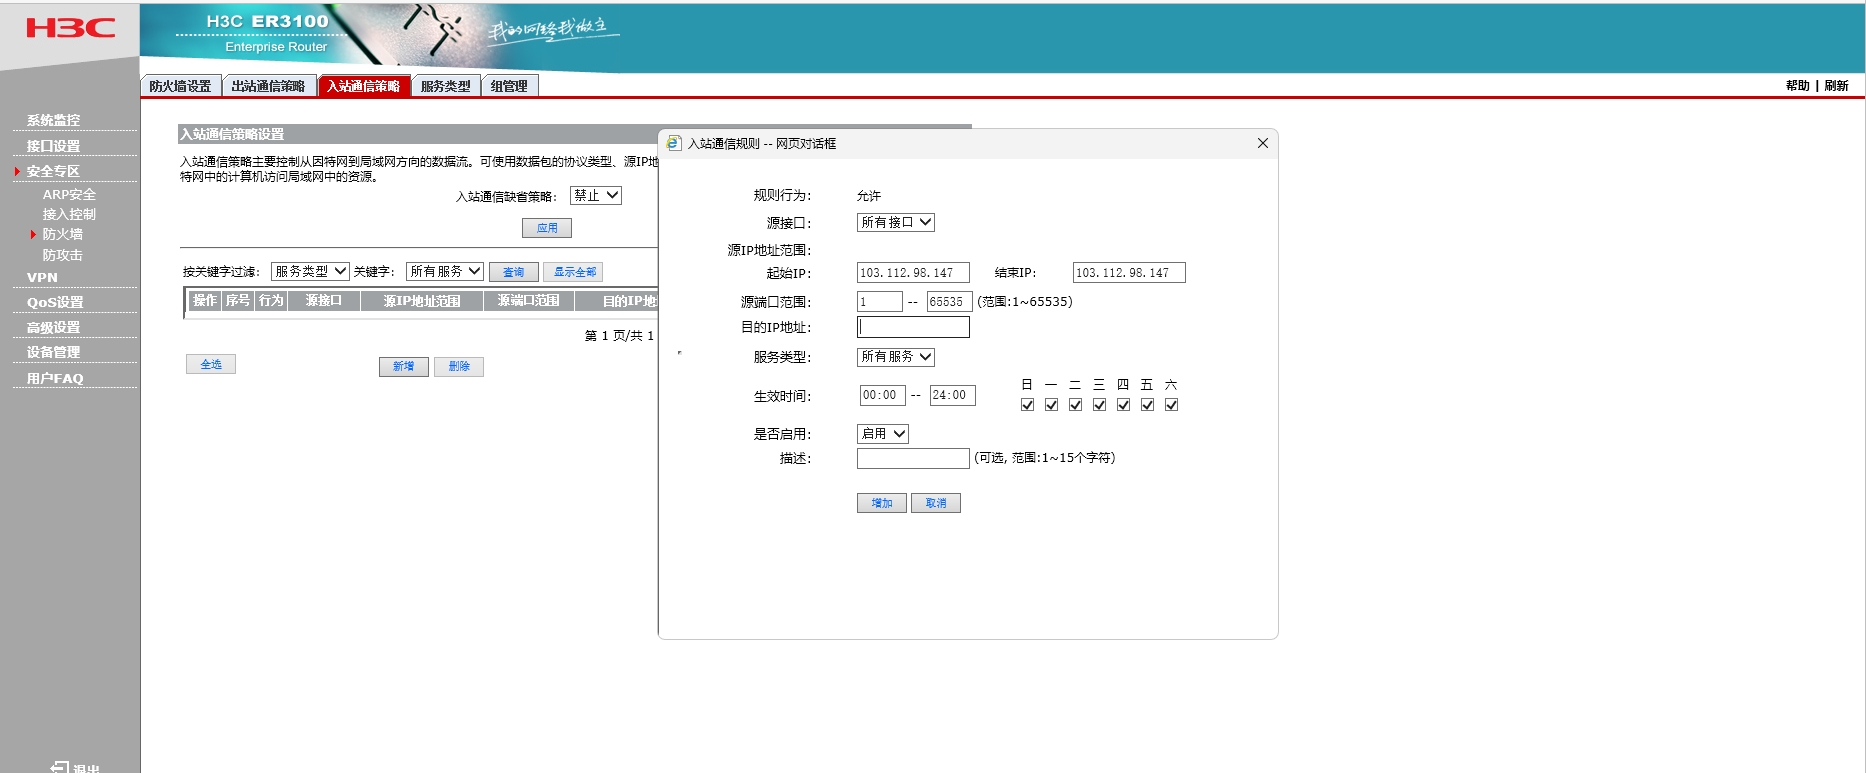Open the 防攻击 sidebar item

click(x=62, y=255)
